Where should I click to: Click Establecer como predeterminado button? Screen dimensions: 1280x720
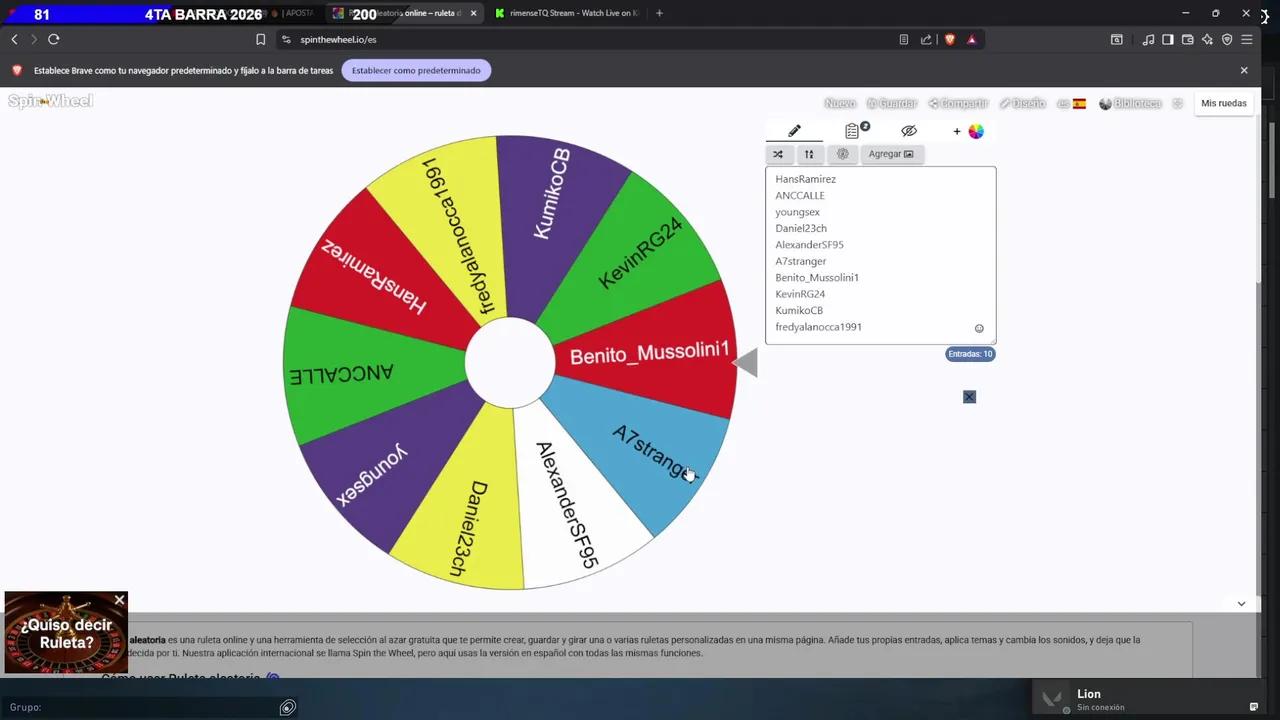(x=416, y=70)
